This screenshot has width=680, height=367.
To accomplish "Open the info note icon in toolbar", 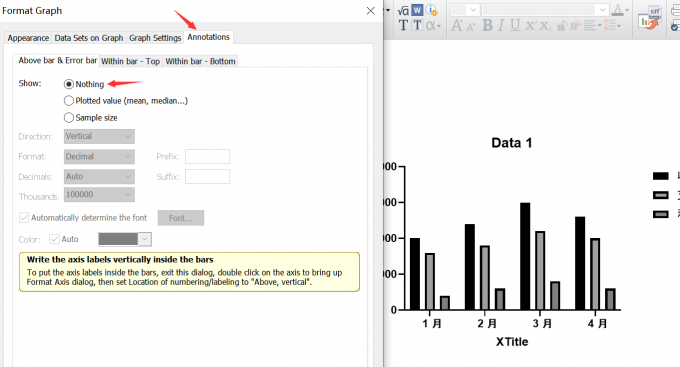I will tap(431, 10).
